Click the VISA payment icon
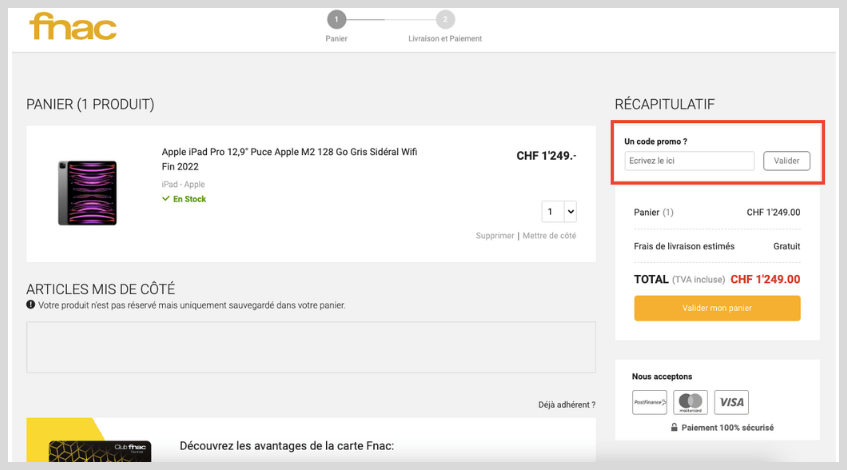This screenshot has height=470, width=847. click(x=731, y=402)
